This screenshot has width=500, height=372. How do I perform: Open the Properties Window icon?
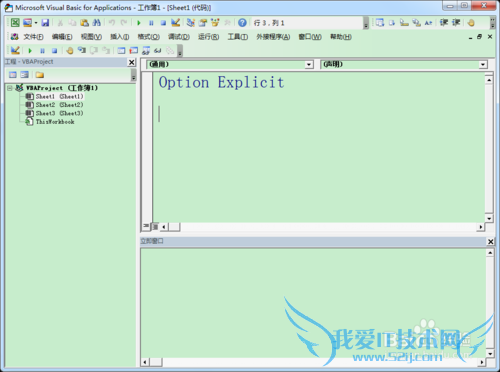click(x=203, y=23)
